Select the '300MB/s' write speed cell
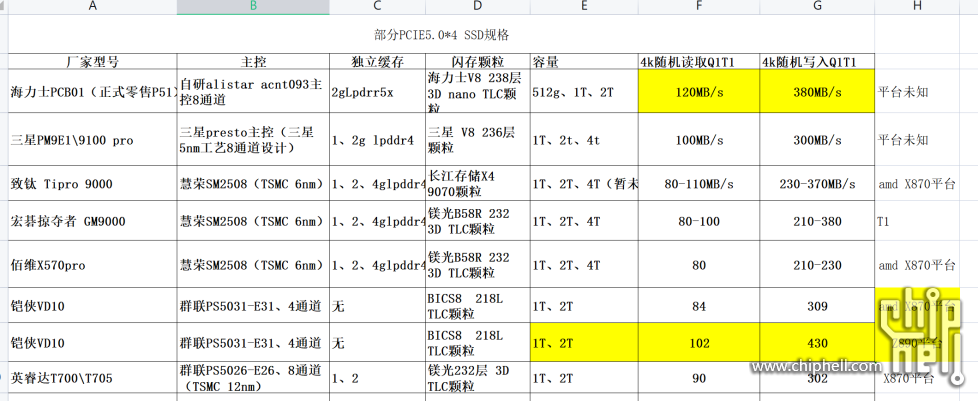The height and width of the screenshot is (401, 978). (817, 139)
